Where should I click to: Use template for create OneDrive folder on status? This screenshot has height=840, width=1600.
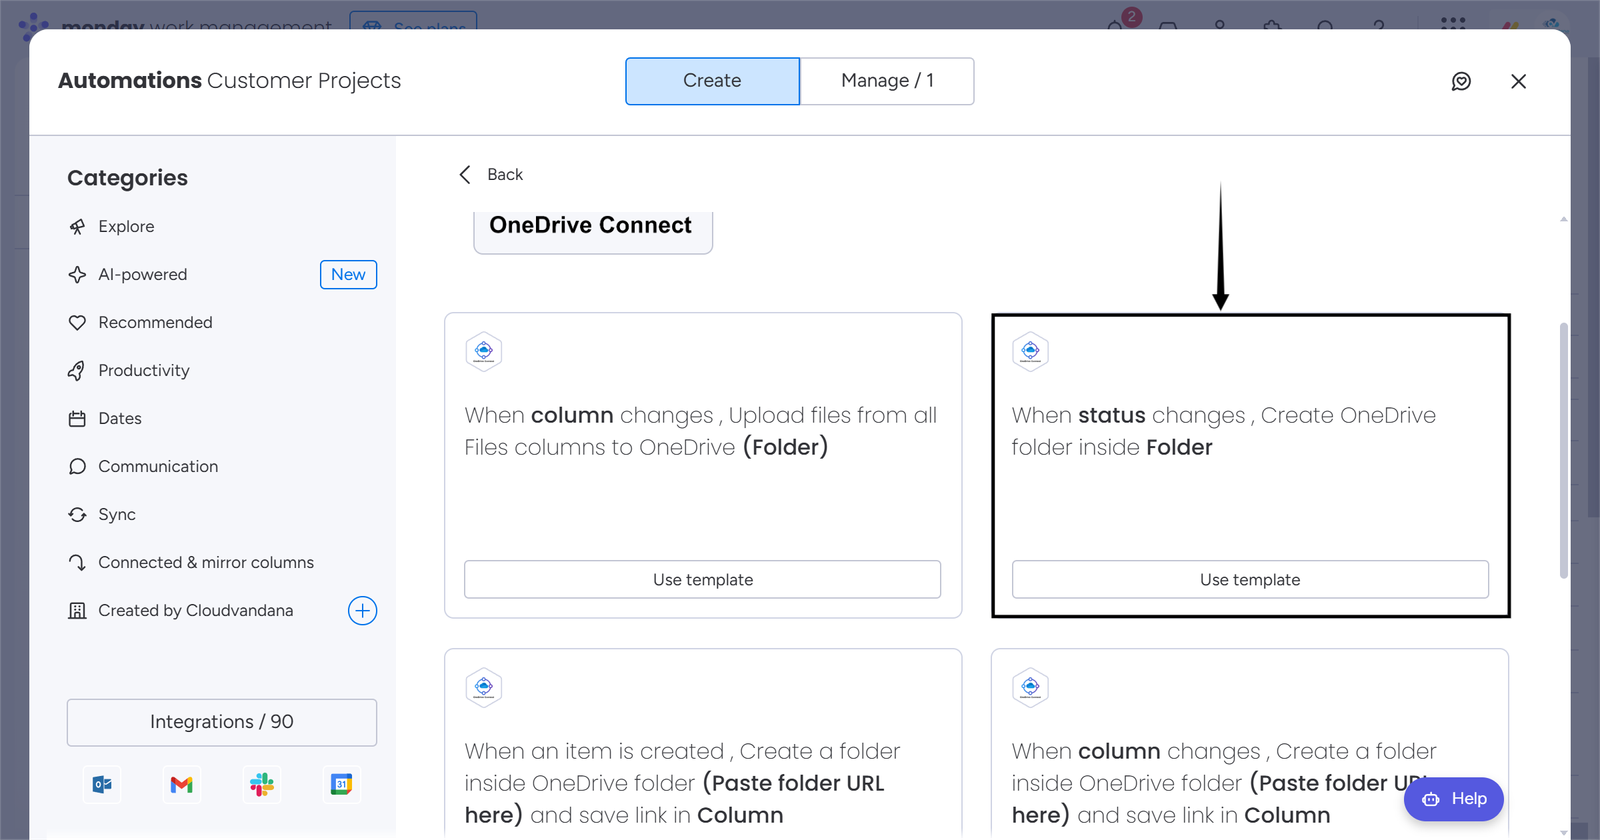(x=1250, y=580)
